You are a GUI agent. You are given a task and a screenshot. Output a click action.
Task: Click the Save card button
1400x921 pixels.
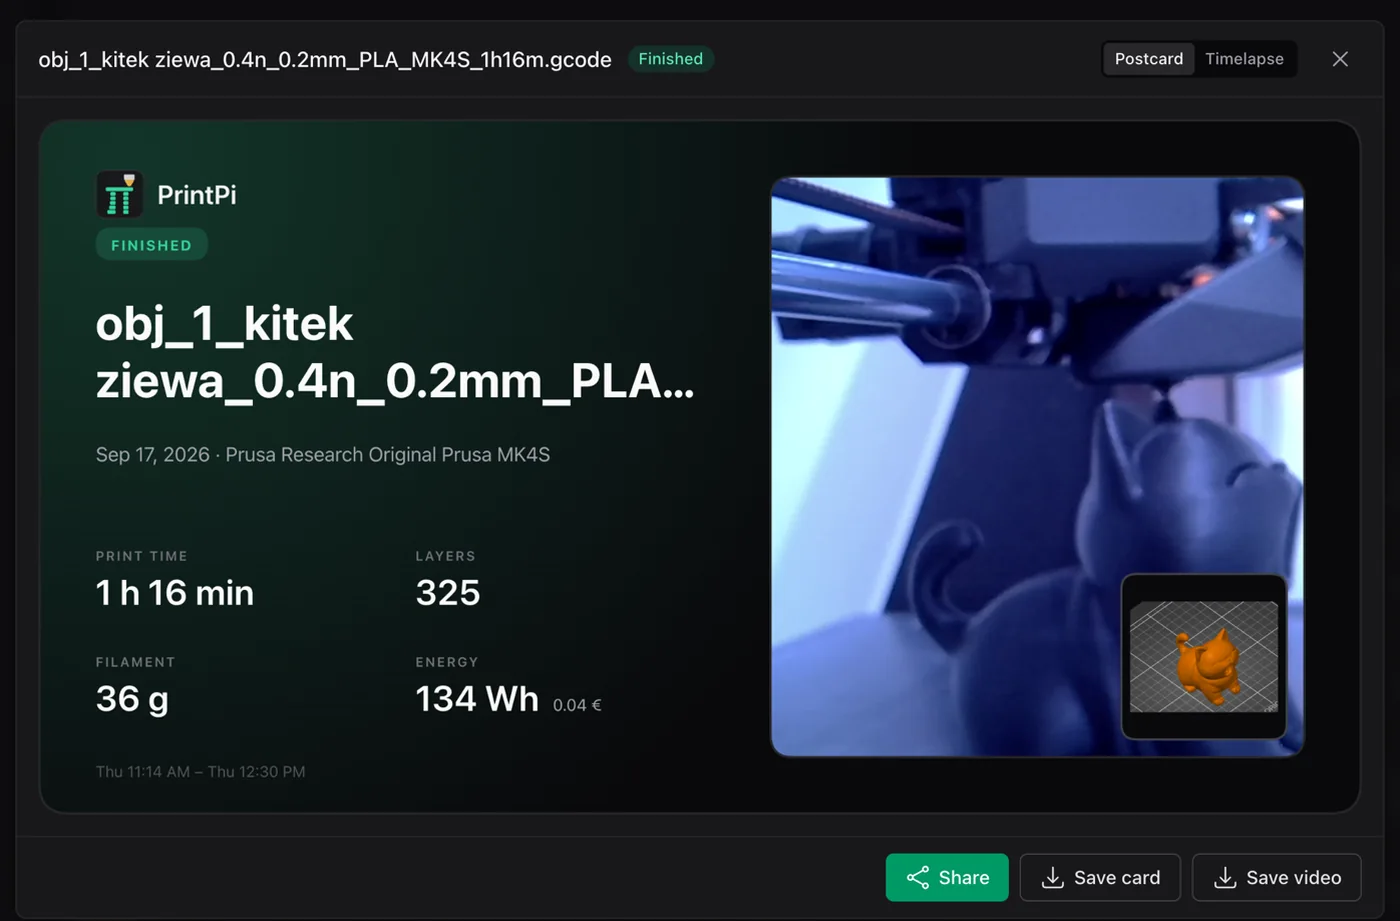point(1100,877)
